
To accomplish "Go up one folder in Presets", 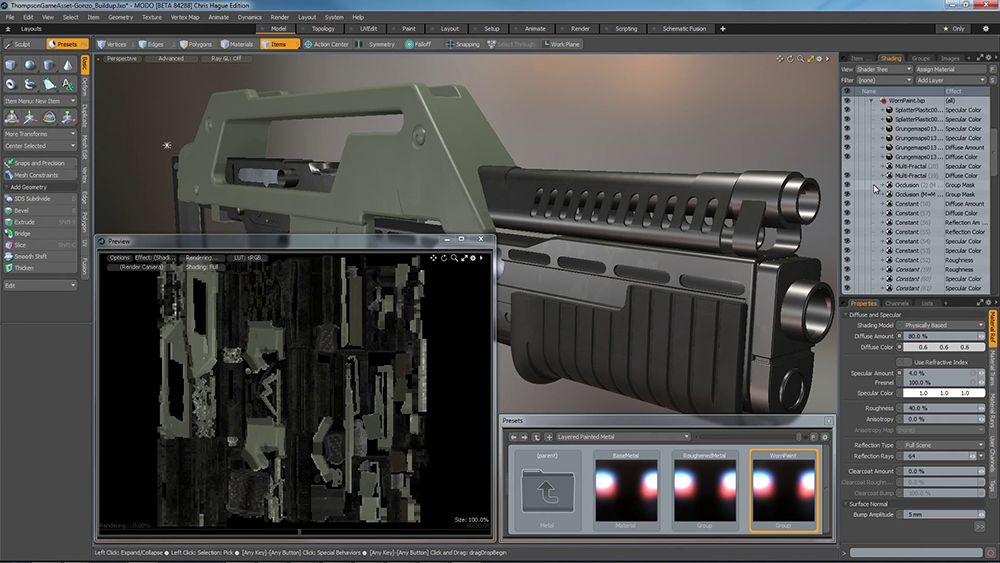I will coord(536,437).
